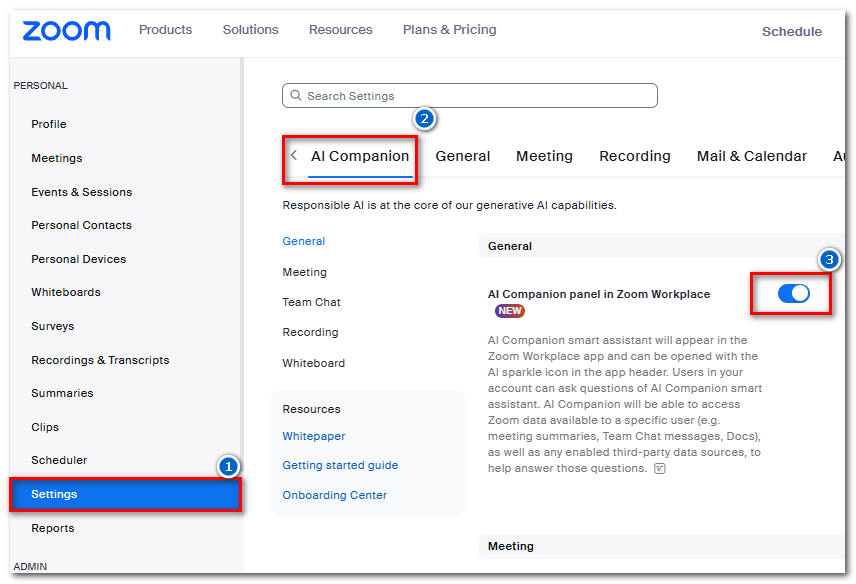Click Schedule in the top bar

coord(792,32)
